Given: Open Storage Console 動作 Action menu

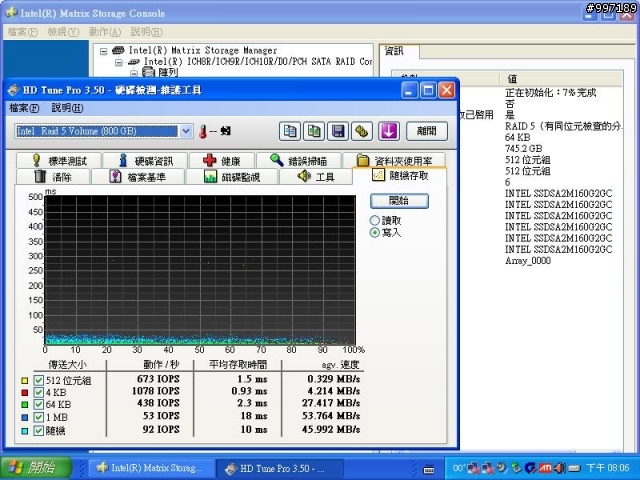Looking at the screenshot, I should [x=105, y=31].
